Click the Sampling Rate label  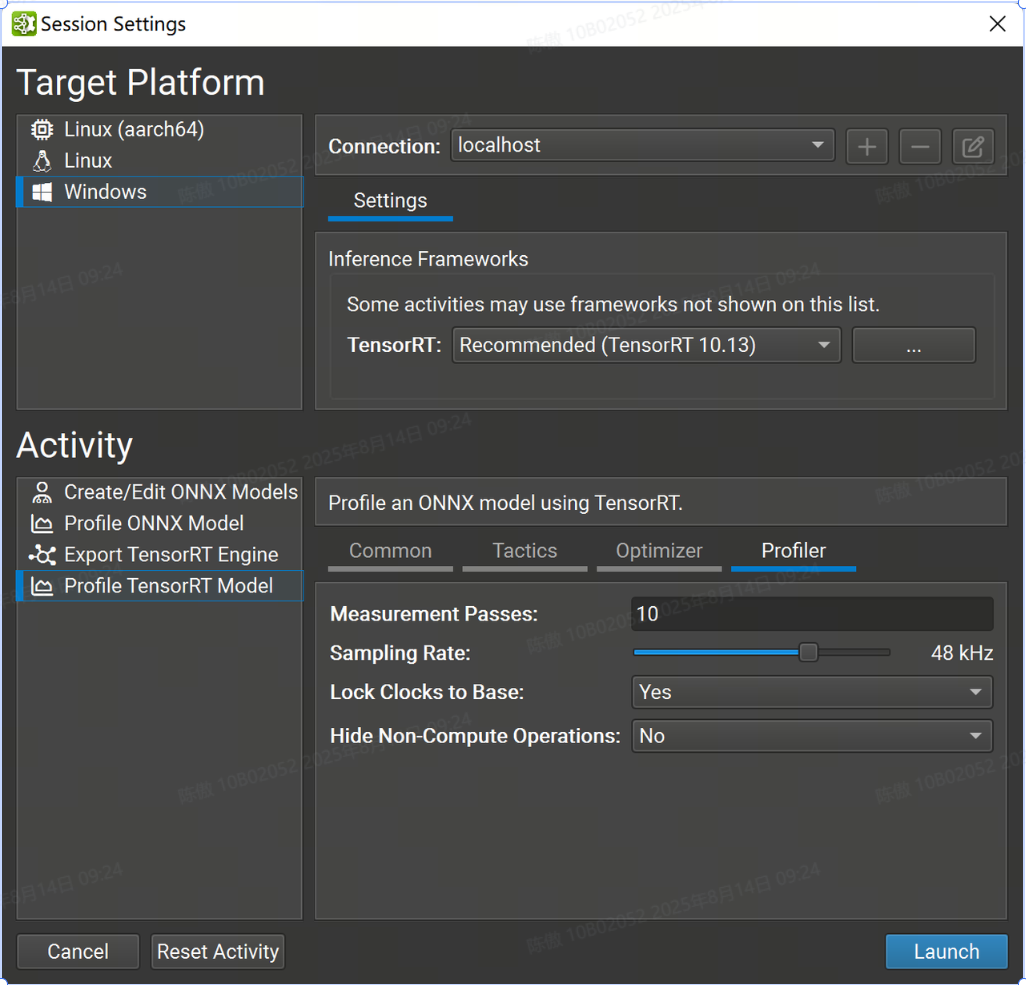tap(400, 653)
